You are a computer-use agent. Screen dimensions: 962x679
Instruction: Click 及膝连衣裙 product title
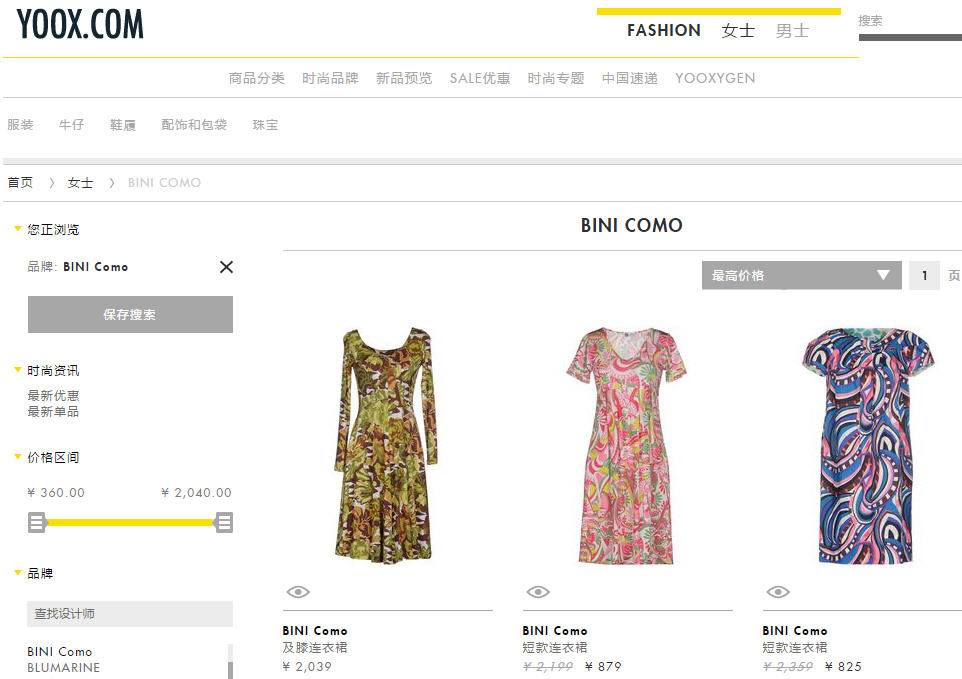(x=315, y=648)
